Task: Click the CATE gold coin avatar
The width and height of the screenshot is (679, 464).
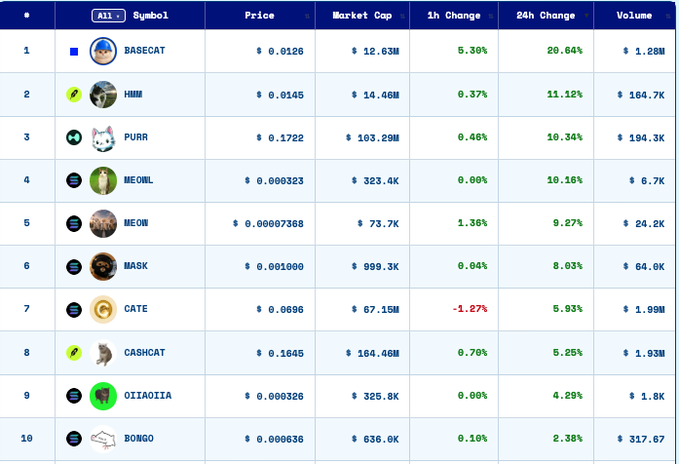Action: click(x=103, y=309)
